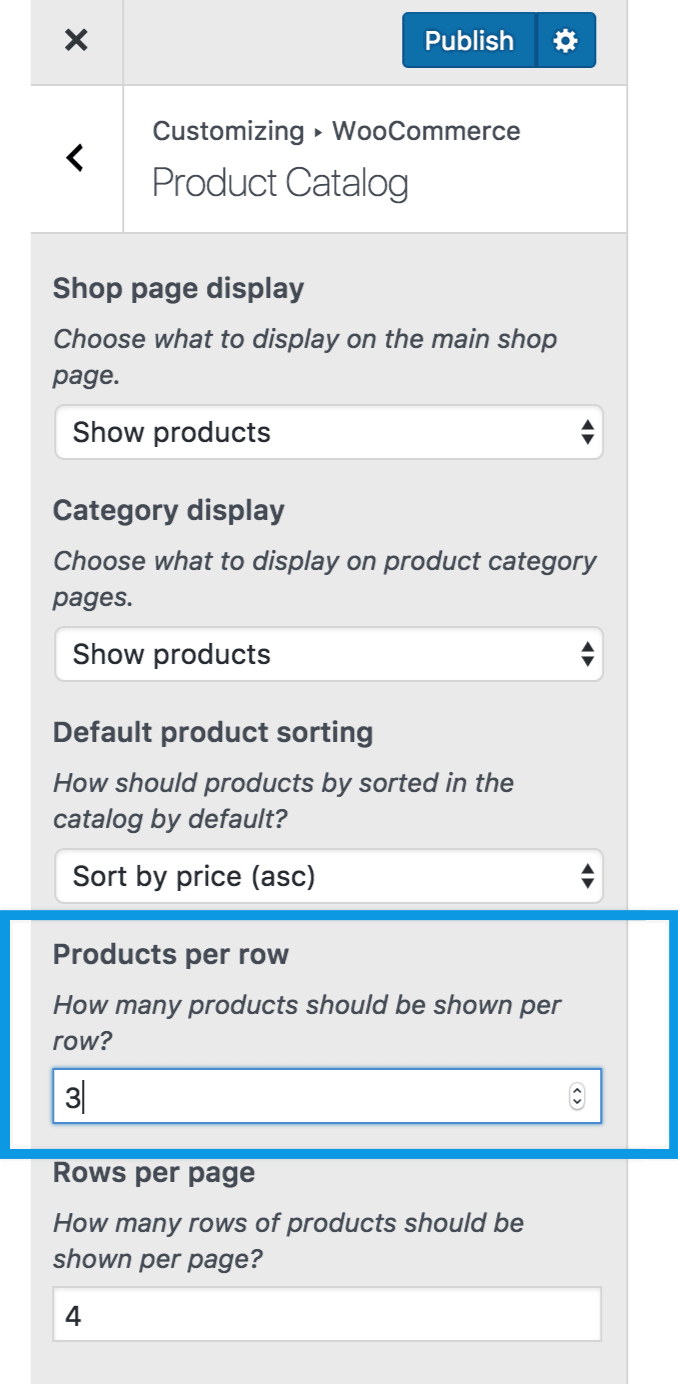This screenshot has width=678, height=1384.
Task: Click into the Rows per page field
Action: (327, 1315)
